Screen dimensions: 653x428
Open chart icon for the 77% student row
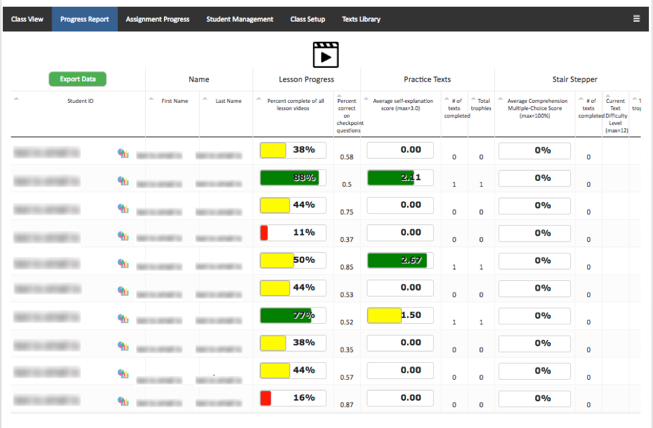coord(123,319)
